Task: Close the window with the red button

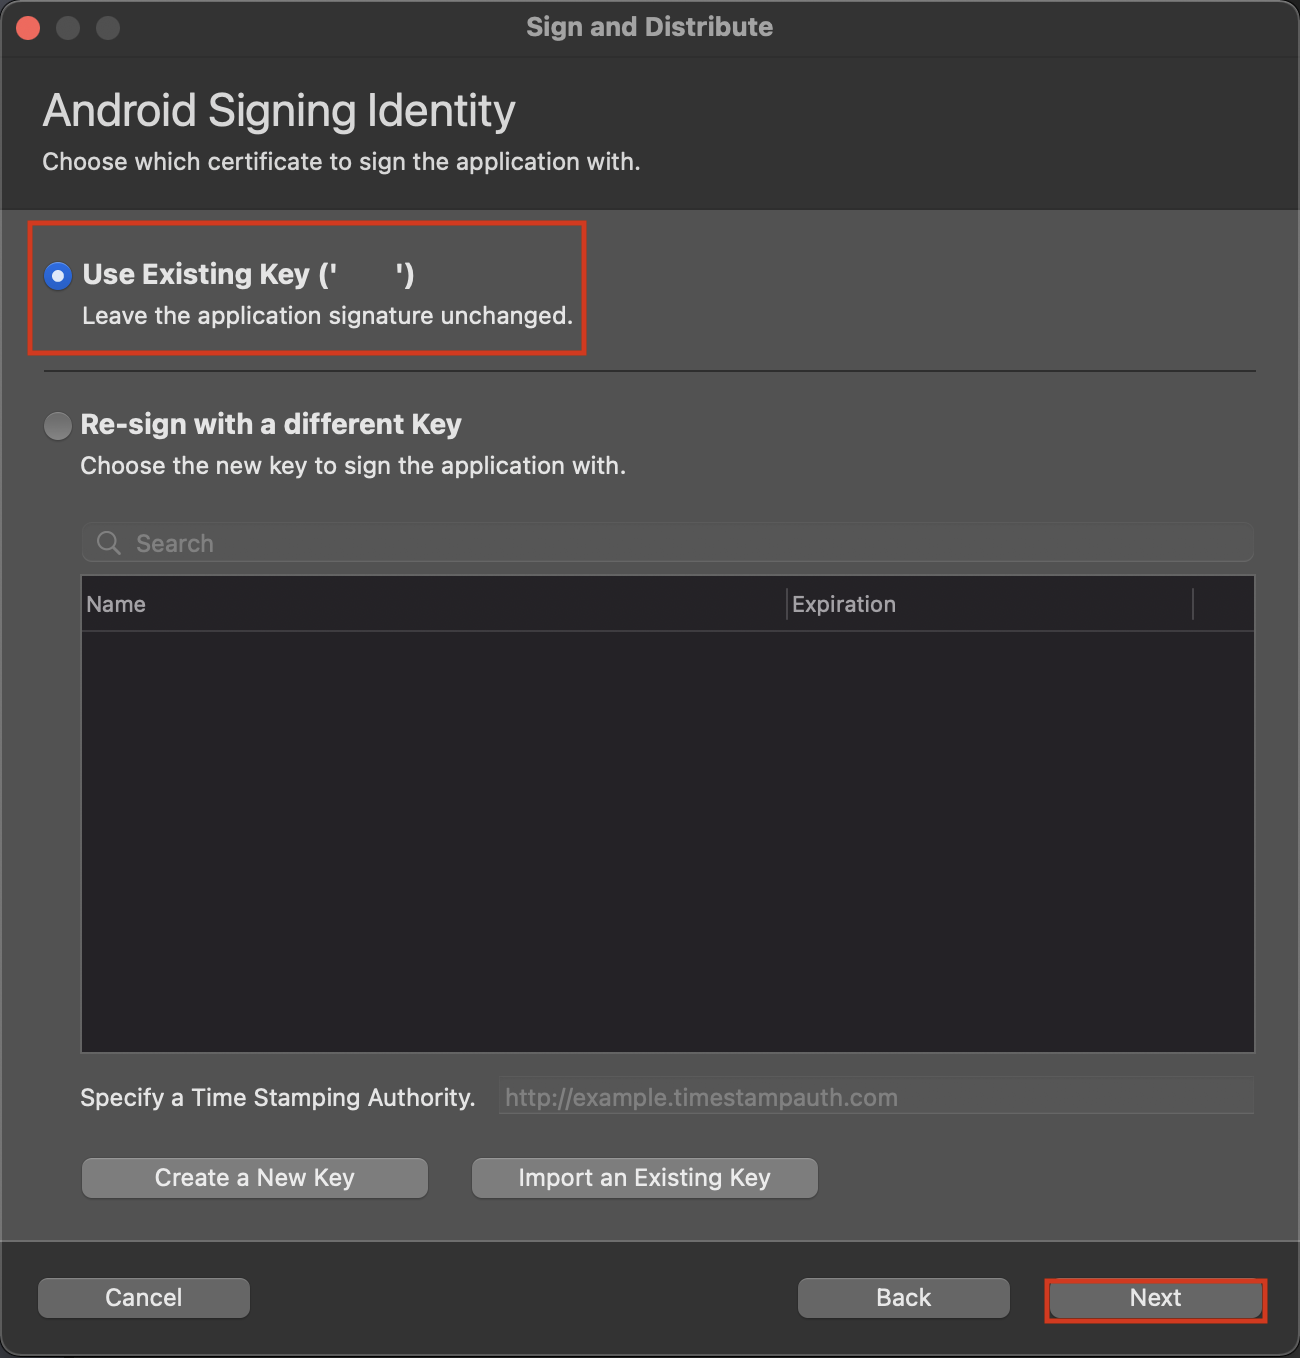Action: tap(28, 28)
